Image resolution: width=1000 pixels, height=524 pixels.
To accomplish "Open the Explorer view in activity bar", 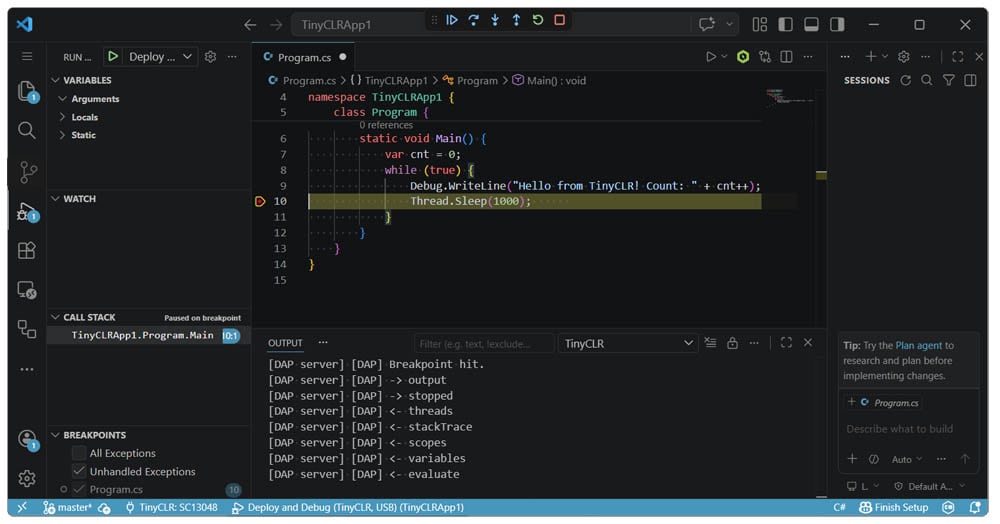I will (27, 92).
